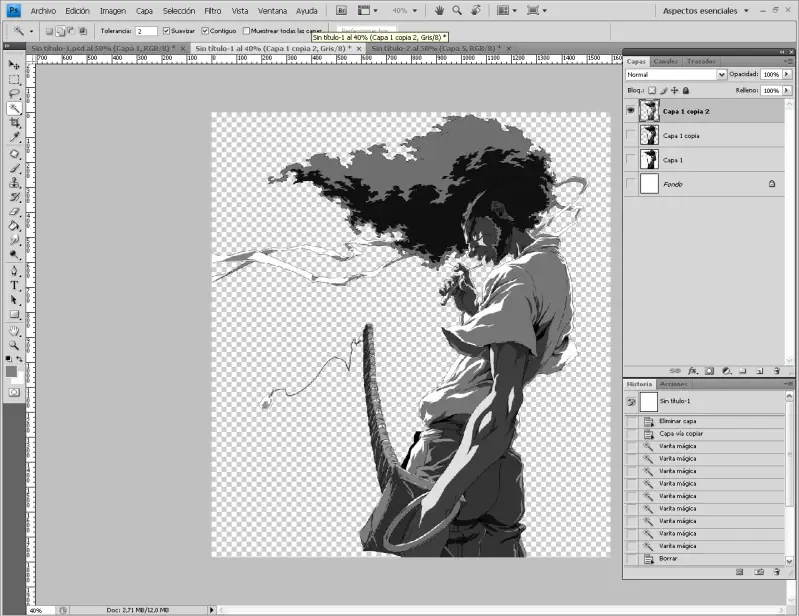This screenshot has width=799, height=616.
Task: Enable Muestrear todas las capas checkbox
Action: pyautogui.click(x=247, y=31)
